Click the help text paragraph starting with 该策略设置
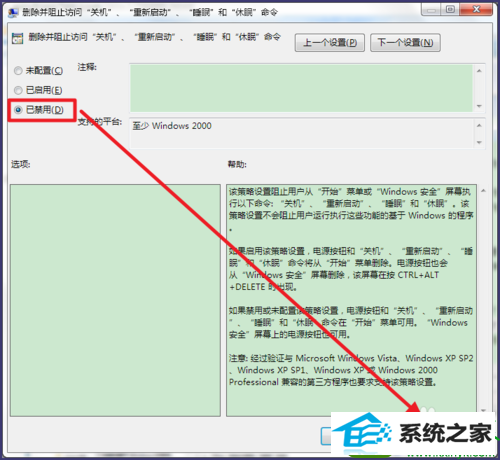This screenshot has width=500, height=460. [x=351, y=209]
